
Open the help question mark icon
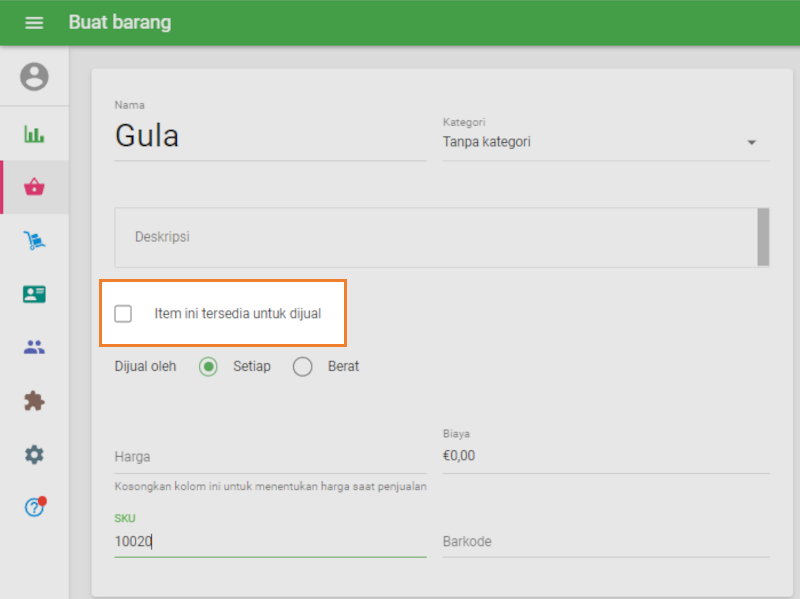(34, 508)
